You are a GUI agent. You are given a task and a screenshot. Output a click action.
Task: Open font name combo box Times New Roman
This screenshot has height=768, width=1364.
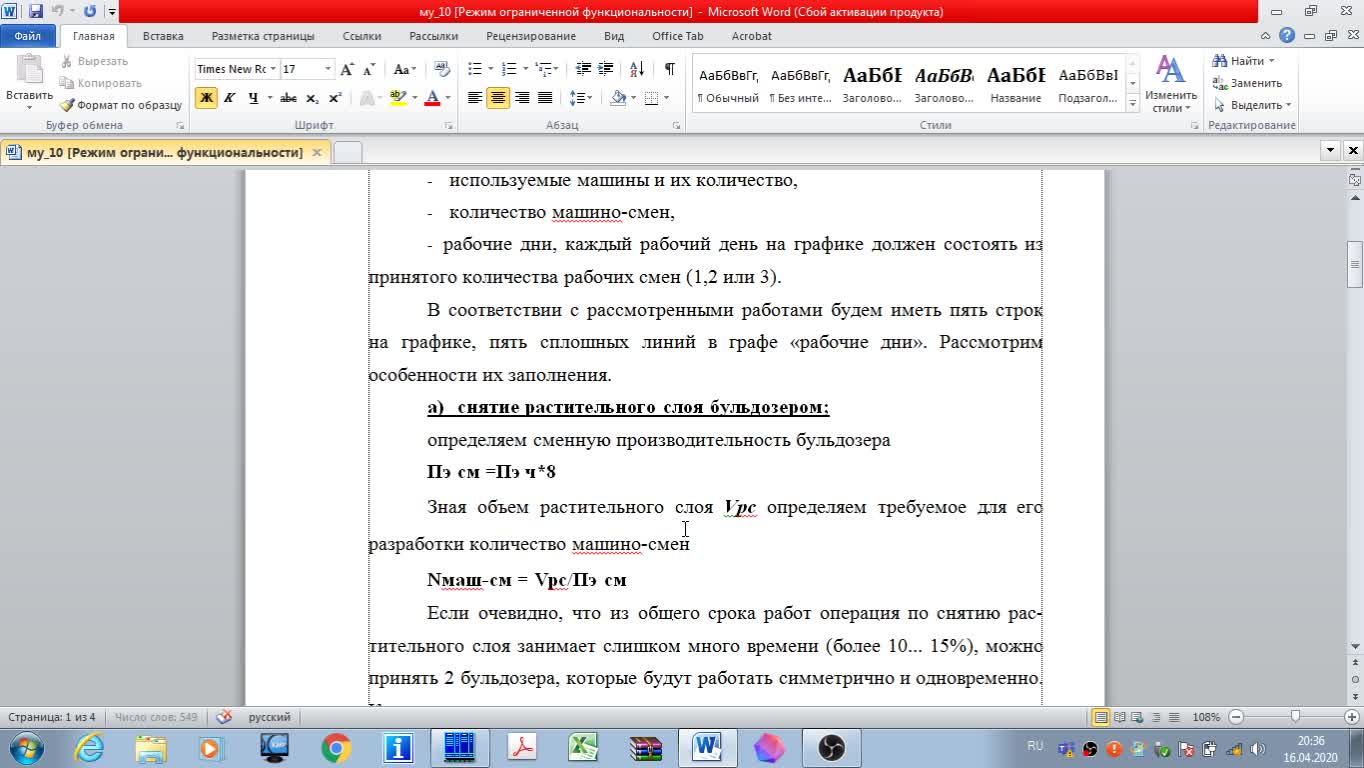237,69
